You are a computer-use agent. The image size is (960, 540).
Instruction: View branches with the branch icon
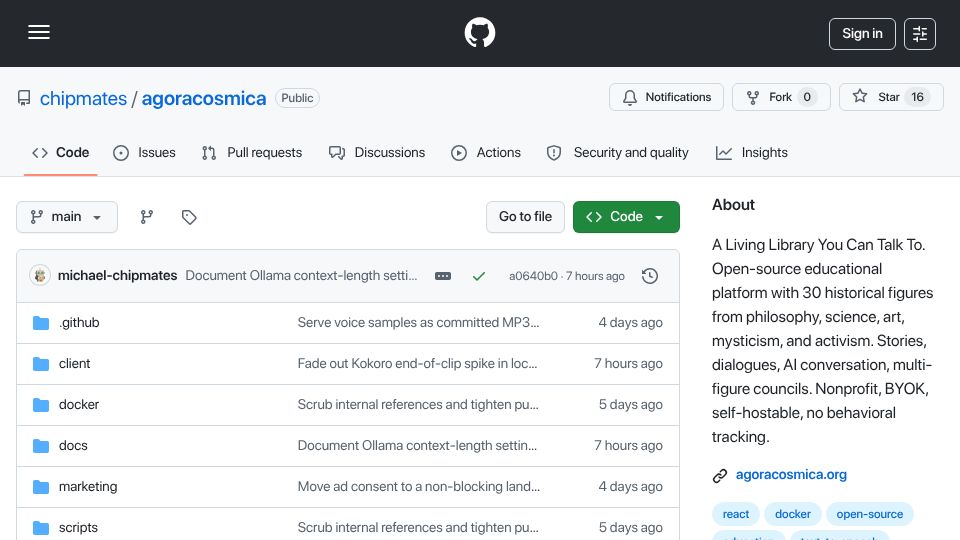pyautogui.click(x=146, y=217)
